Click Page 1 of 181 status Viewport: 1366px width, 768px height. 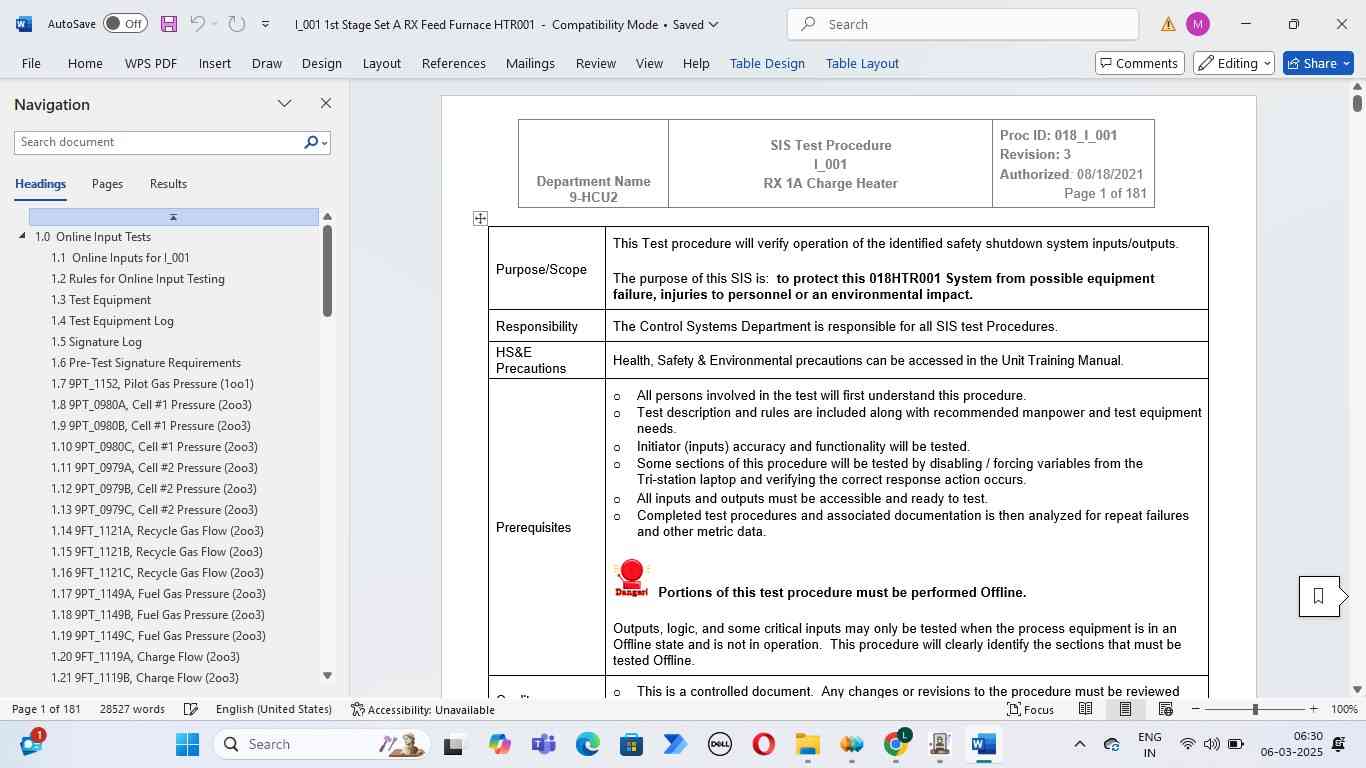pyautogui.click(x=46, y=709)
